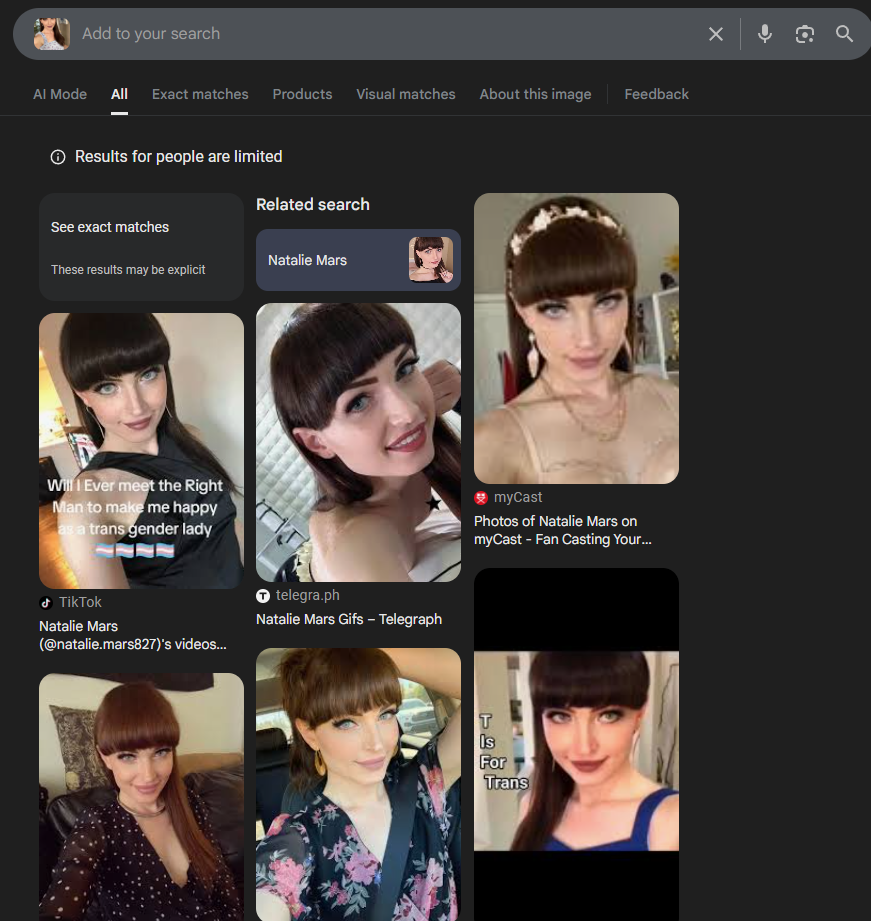Switch to the AI Mode tab
This screenshot has width=871, height=921.
(60, 94)
